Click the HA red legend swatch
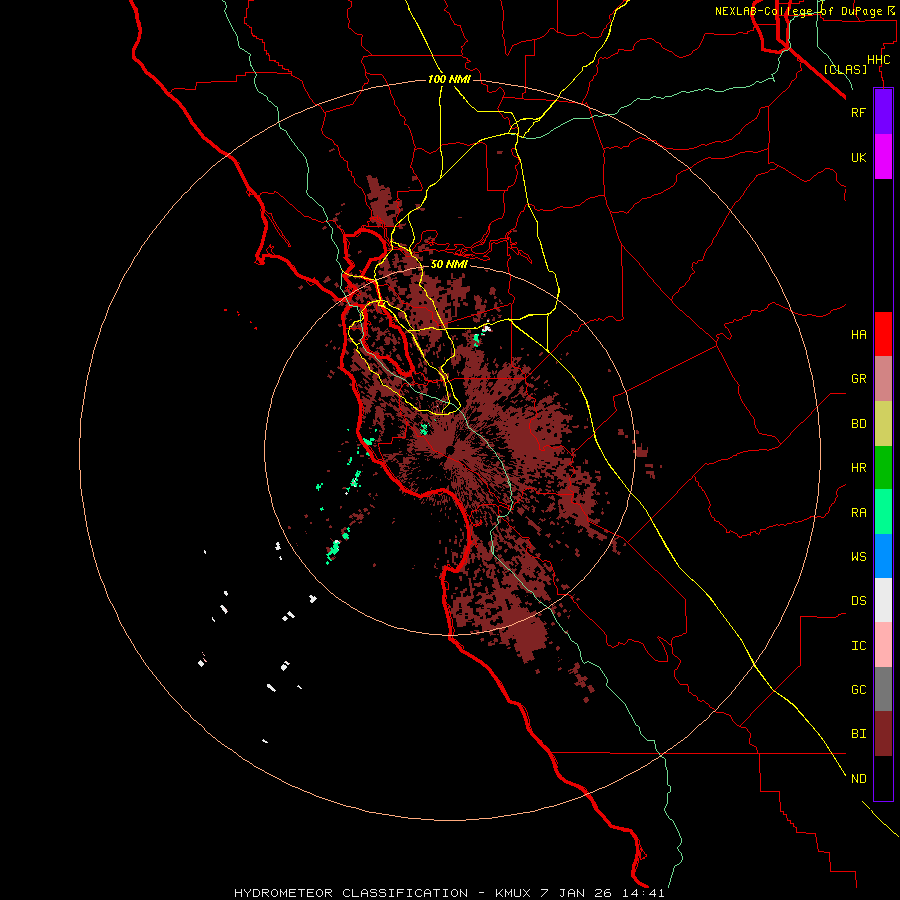Viewport: 900px width, 900px height. [x=883, y=334]
